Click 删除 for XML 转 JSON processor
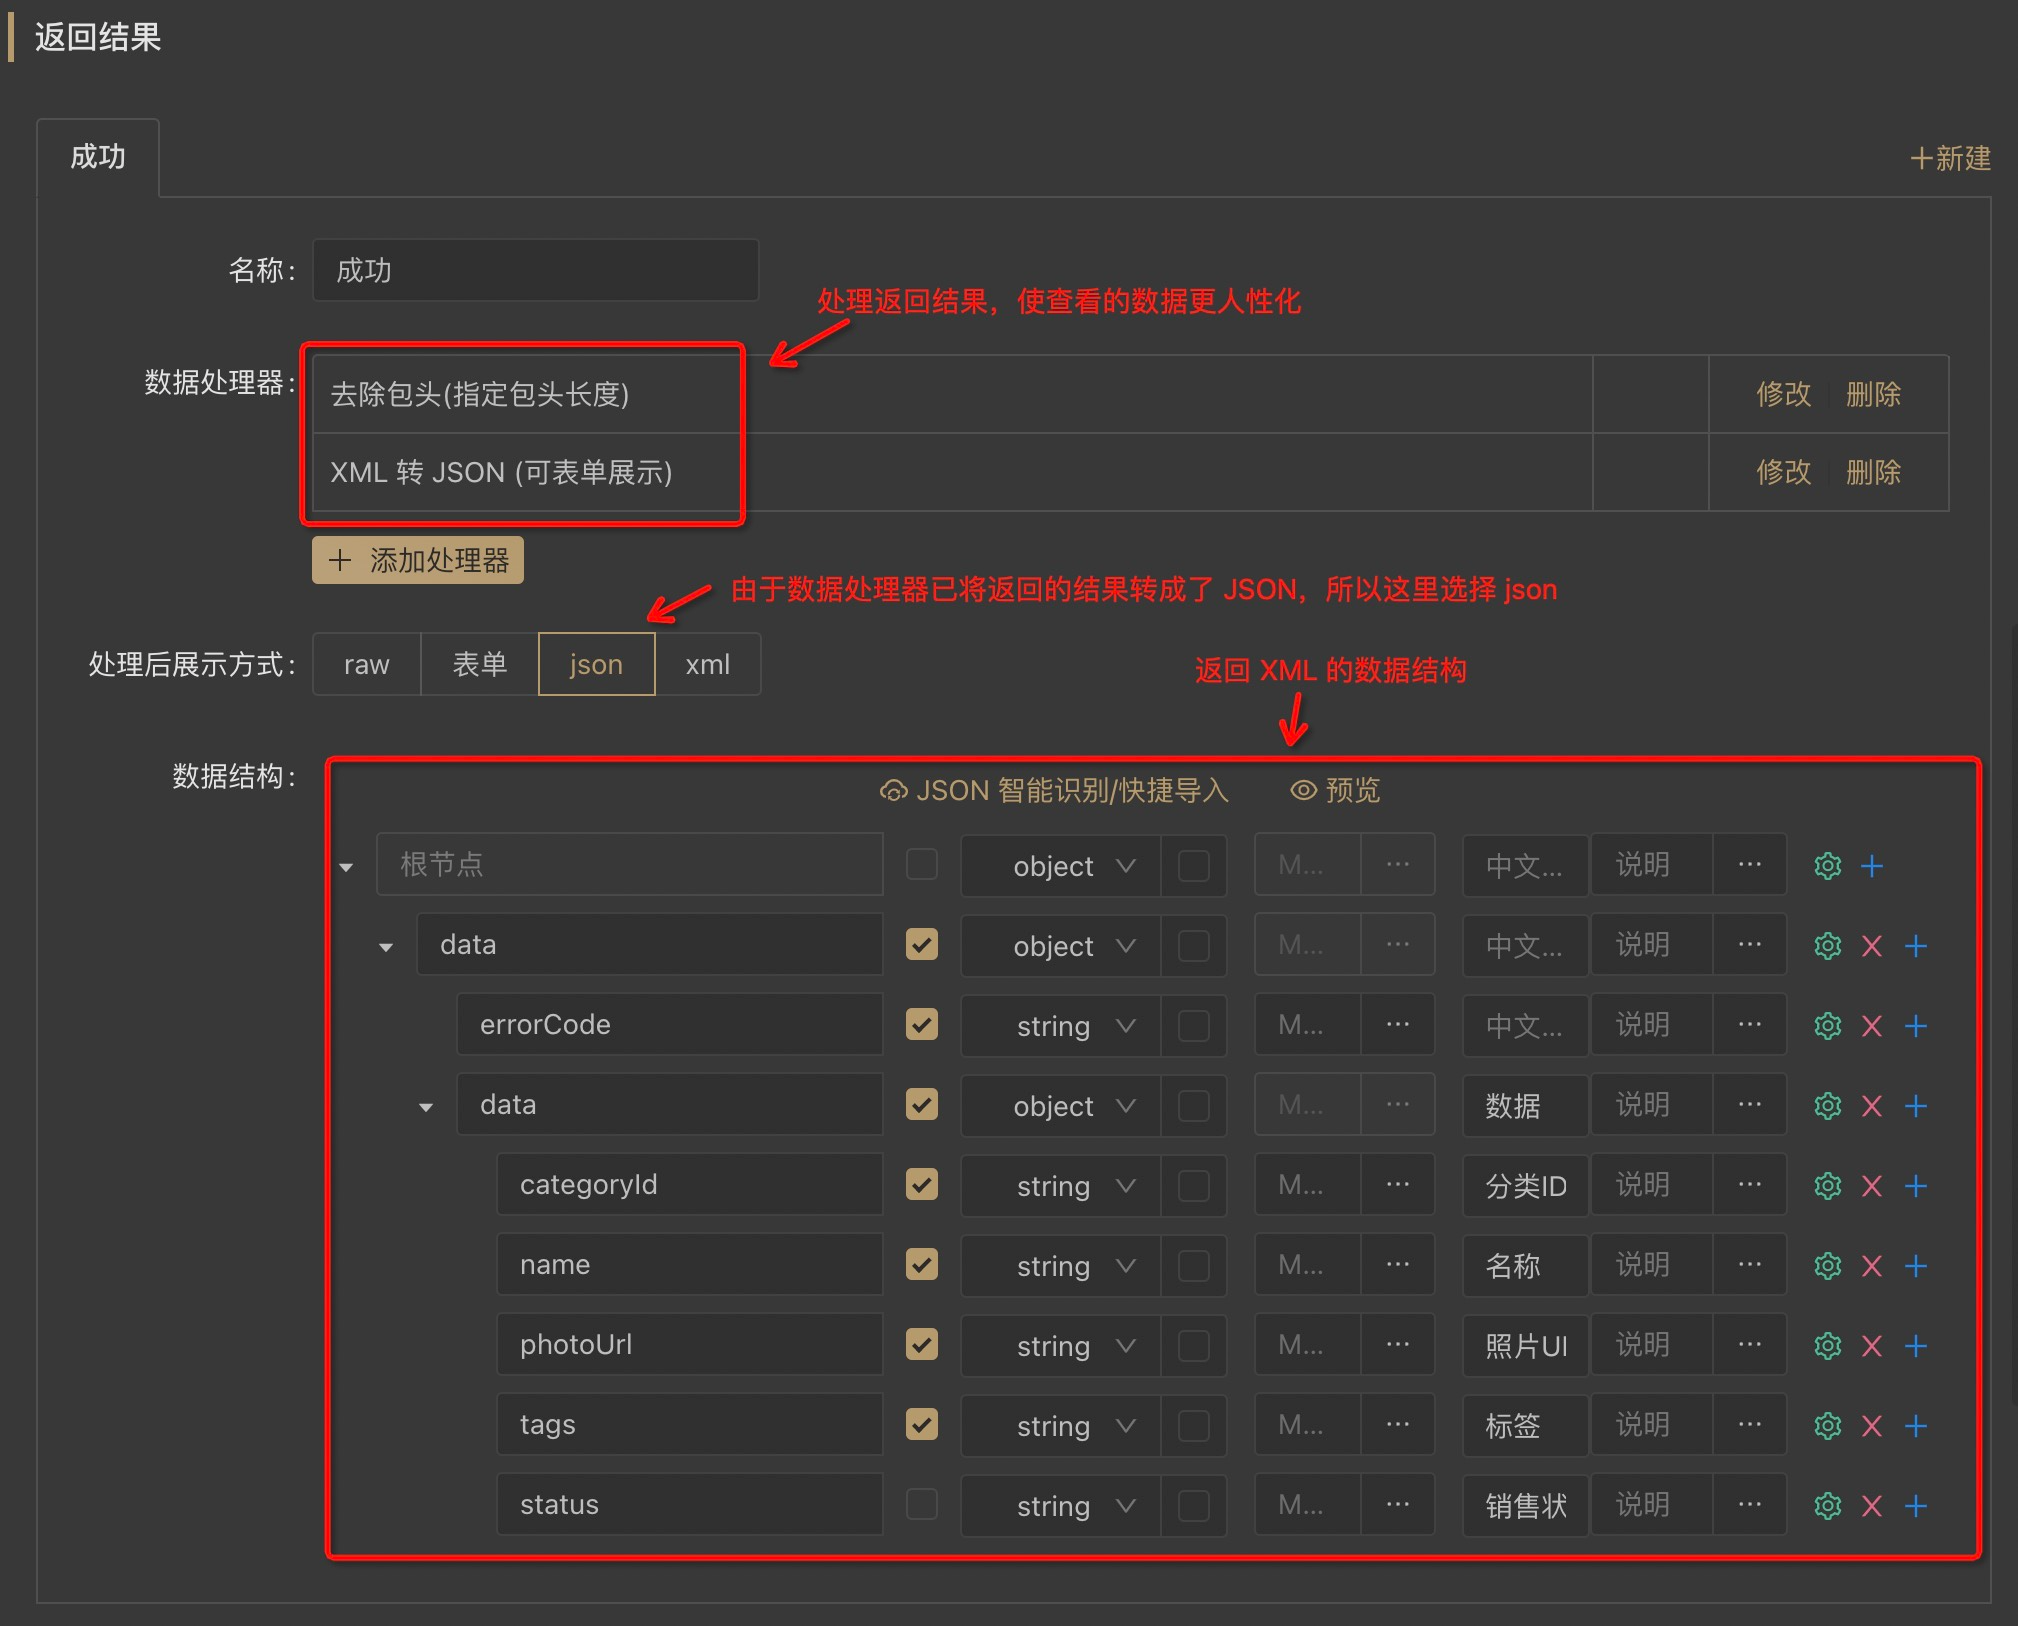 pyautogui.click(x=1872, y=472)
